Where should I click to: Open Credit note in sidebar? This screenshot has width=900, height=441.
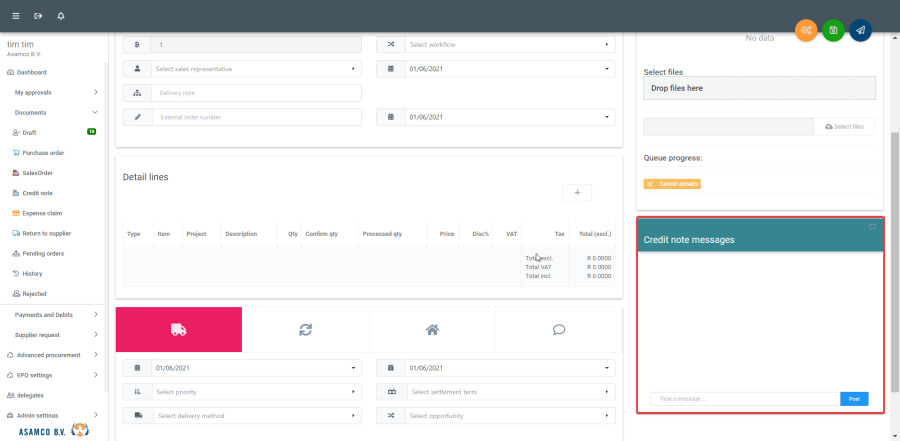(x=37, y=193)
